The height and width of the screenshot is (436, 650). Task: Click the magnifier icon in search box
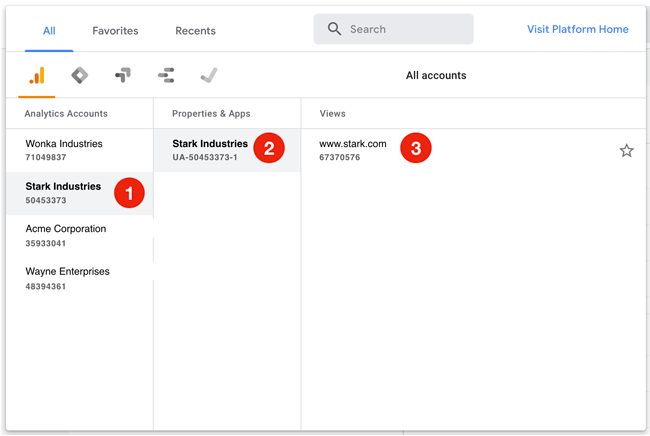click(334, 29)
